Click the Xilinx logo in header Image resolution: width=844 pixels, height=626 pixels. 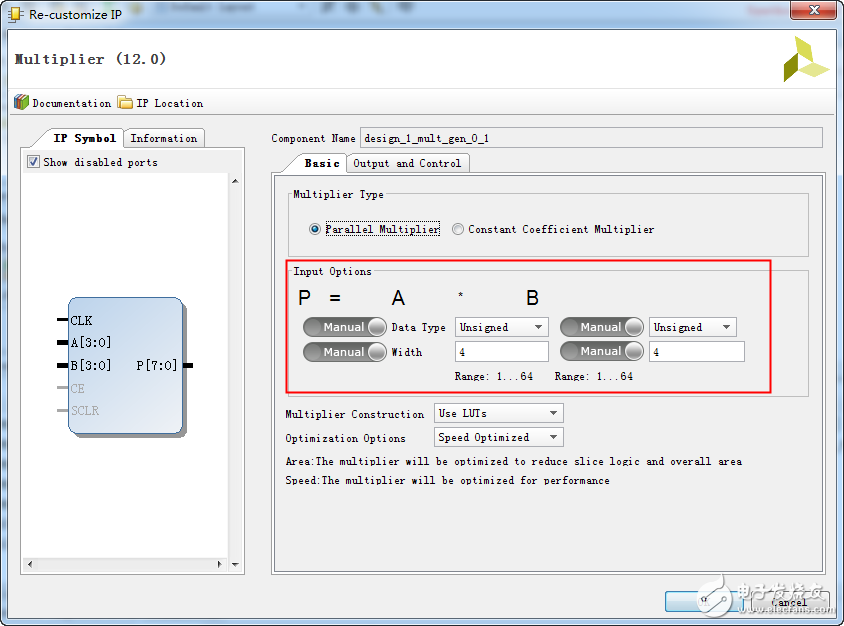tap(806, 60)
